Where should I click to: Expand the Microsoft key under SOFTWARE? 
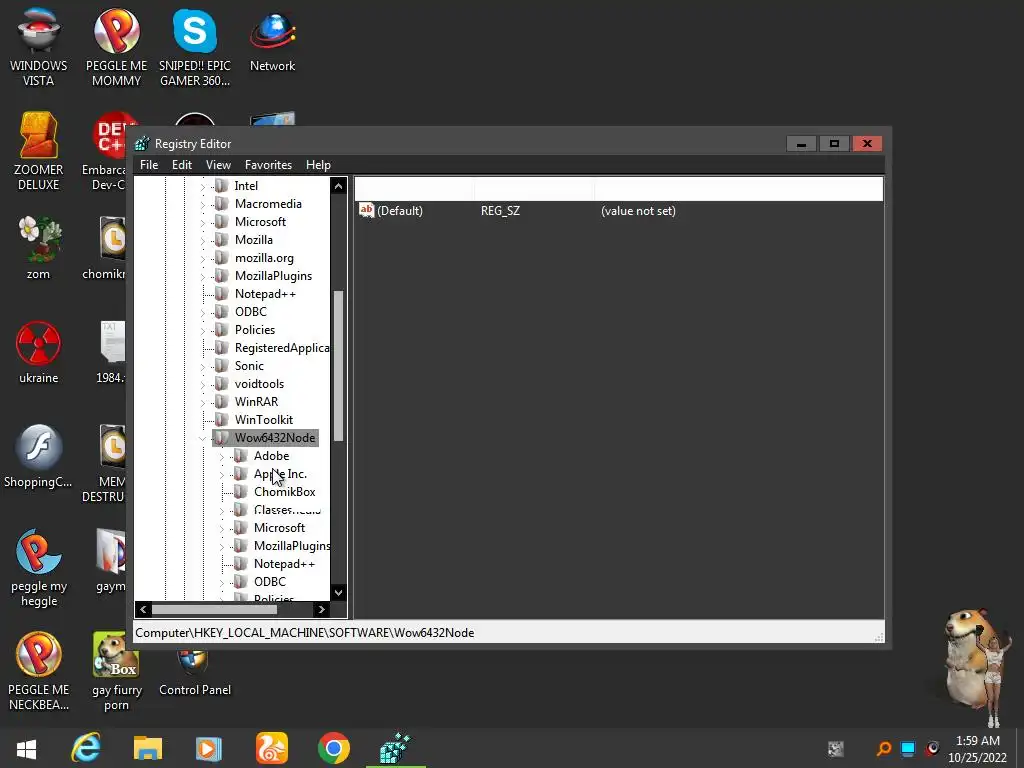(x=202, y=222)
